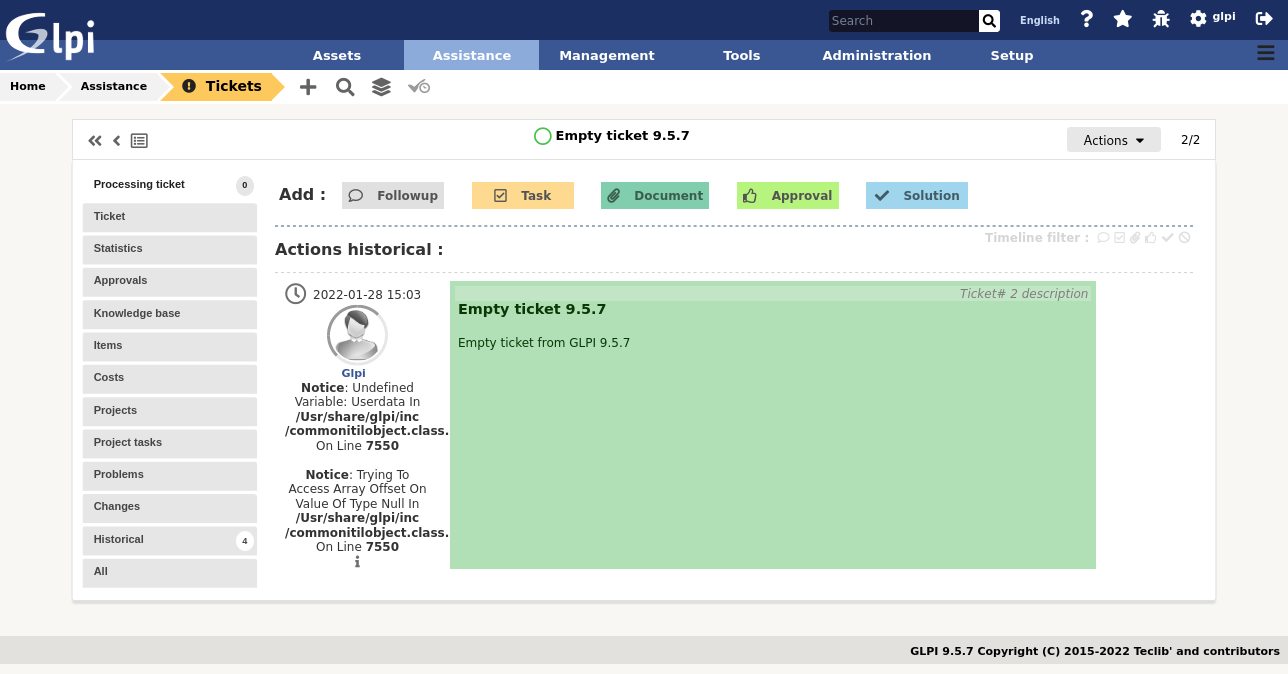Toggle the solutions checkmark timeline filter
The height and width of the screenshot is (674, 1288).
pyautogui.click(x=1167, y=237)
